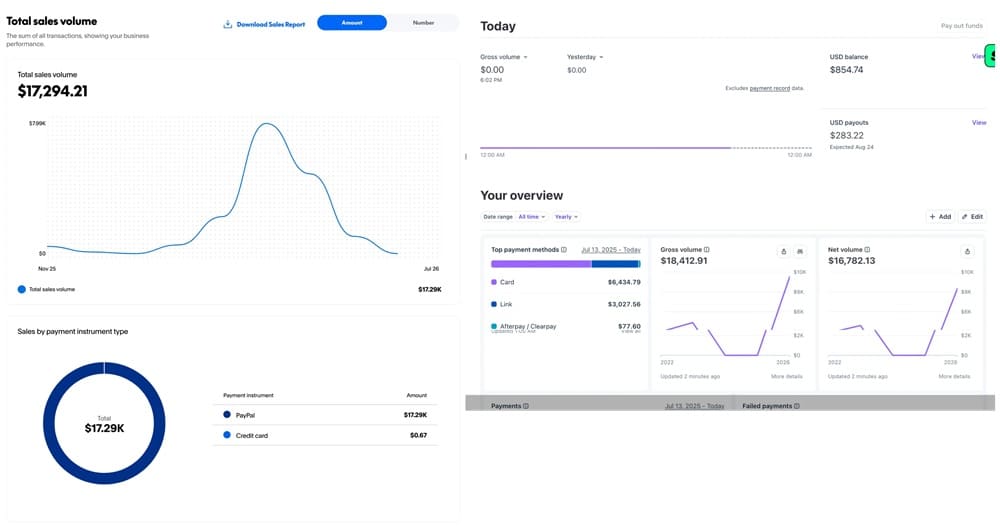Image resolution: width=1000 pixels, height=529 pixels.
Task: Click the Pay out funds button
Action: click(x=962, y=26)
